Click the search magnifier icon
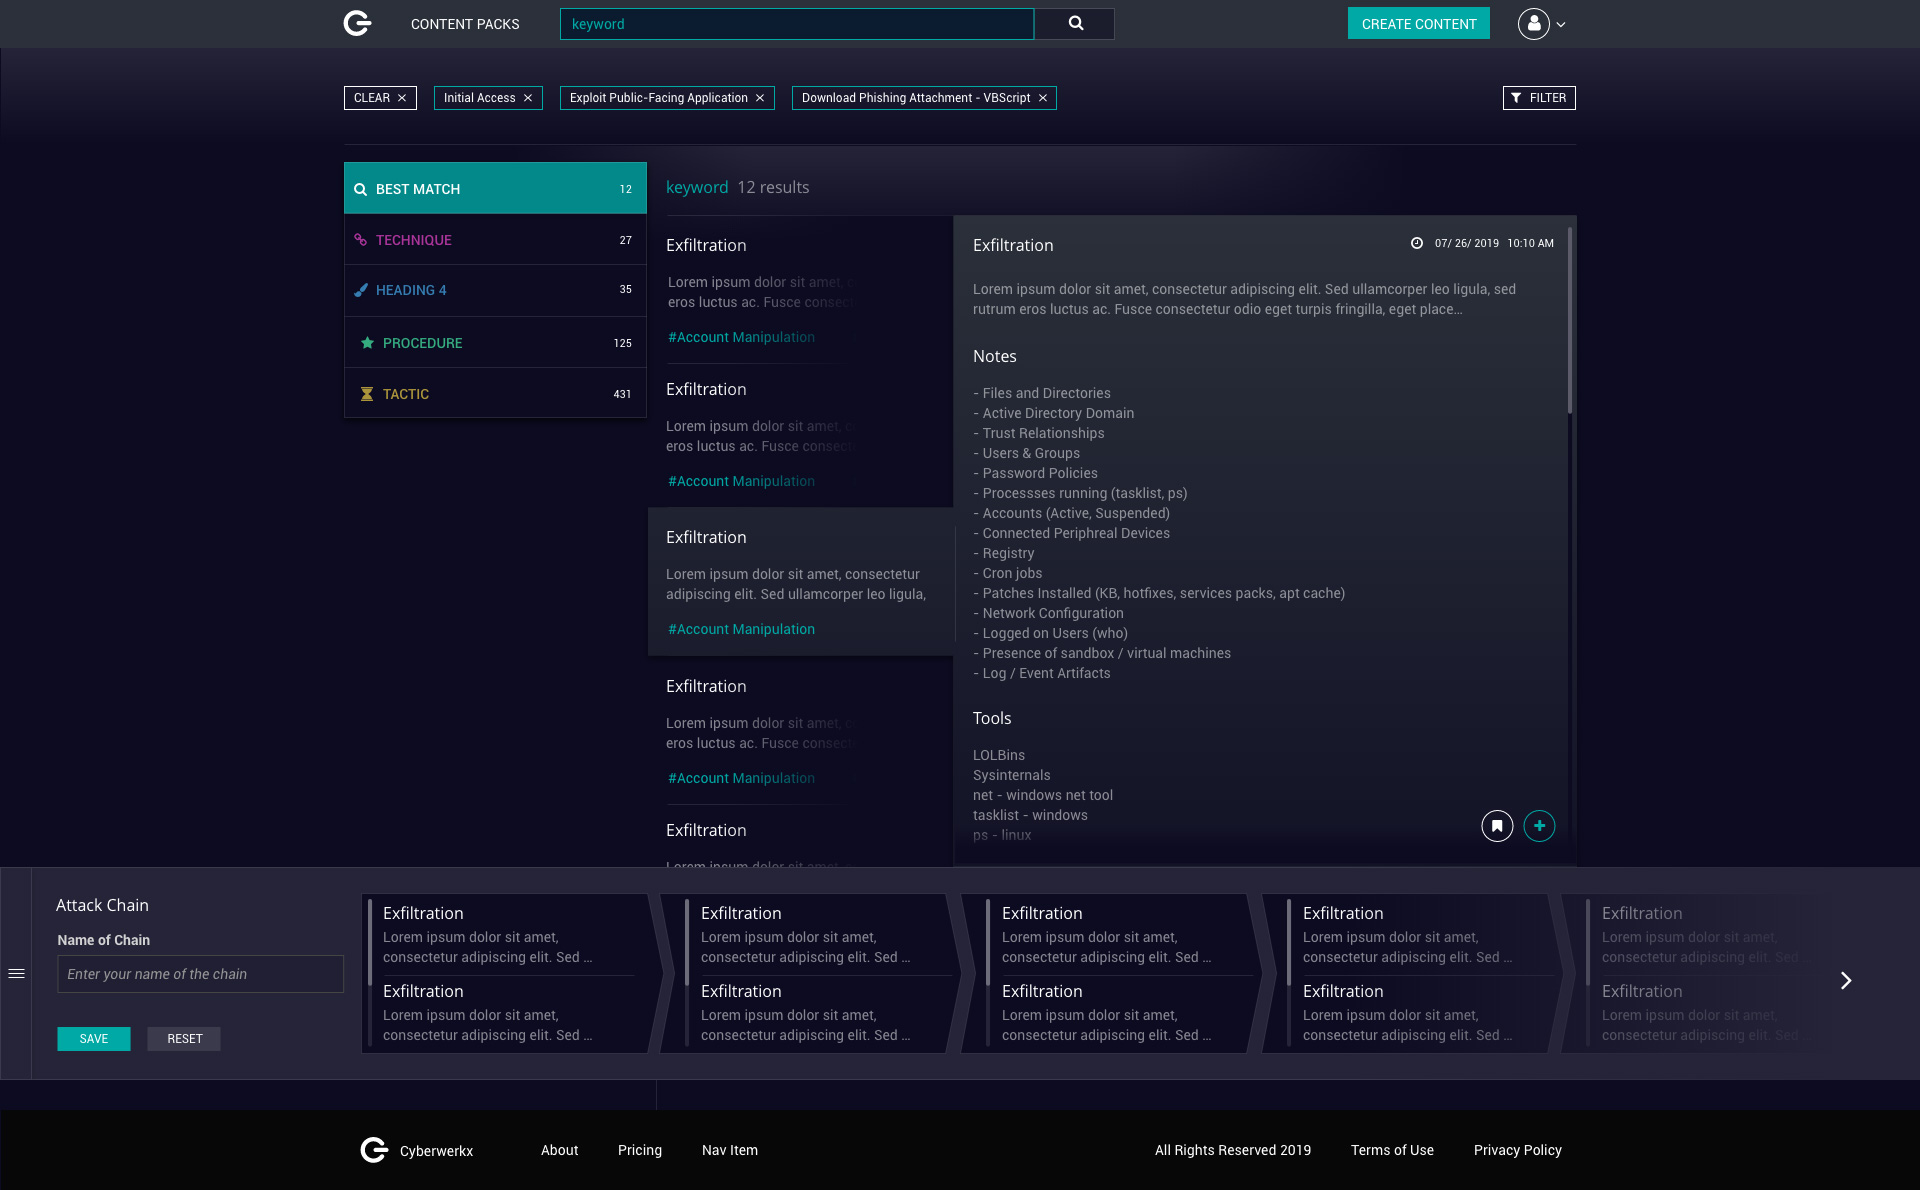Screen dimensions: 1920x1190 point(1074,23)
